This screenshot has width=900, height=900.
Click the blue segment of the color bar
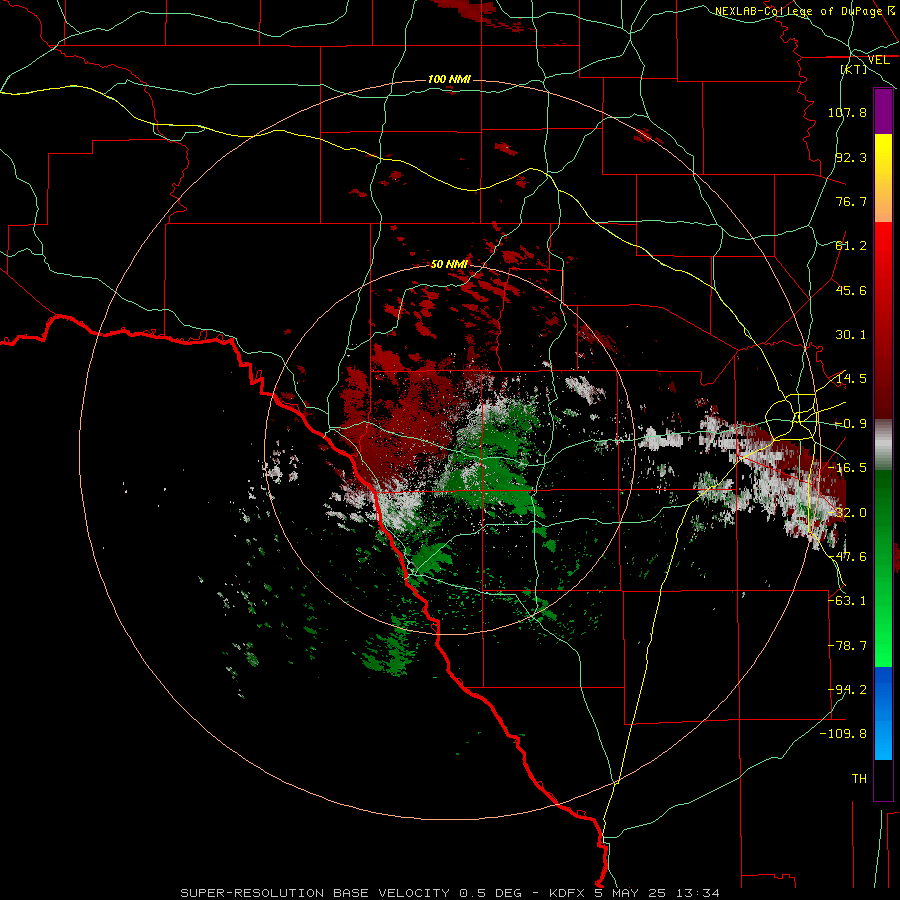883,713
